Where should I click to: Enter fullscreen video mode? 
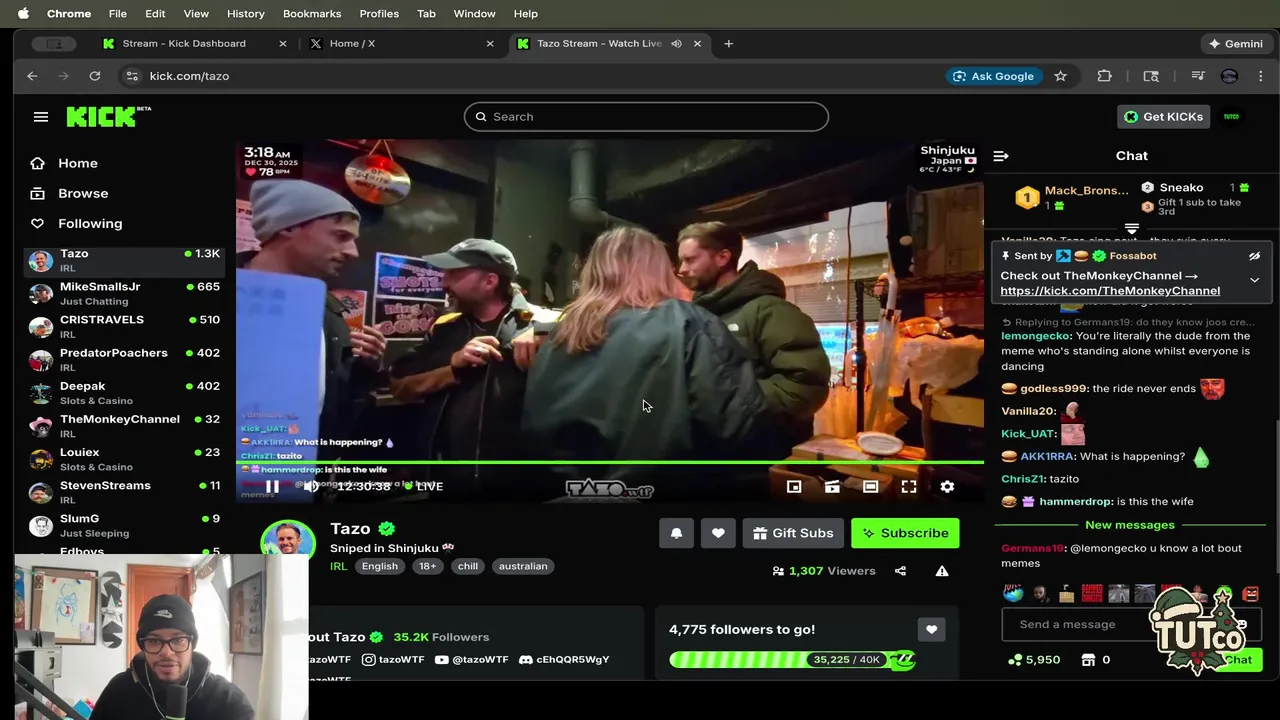(x=909, y=486)
